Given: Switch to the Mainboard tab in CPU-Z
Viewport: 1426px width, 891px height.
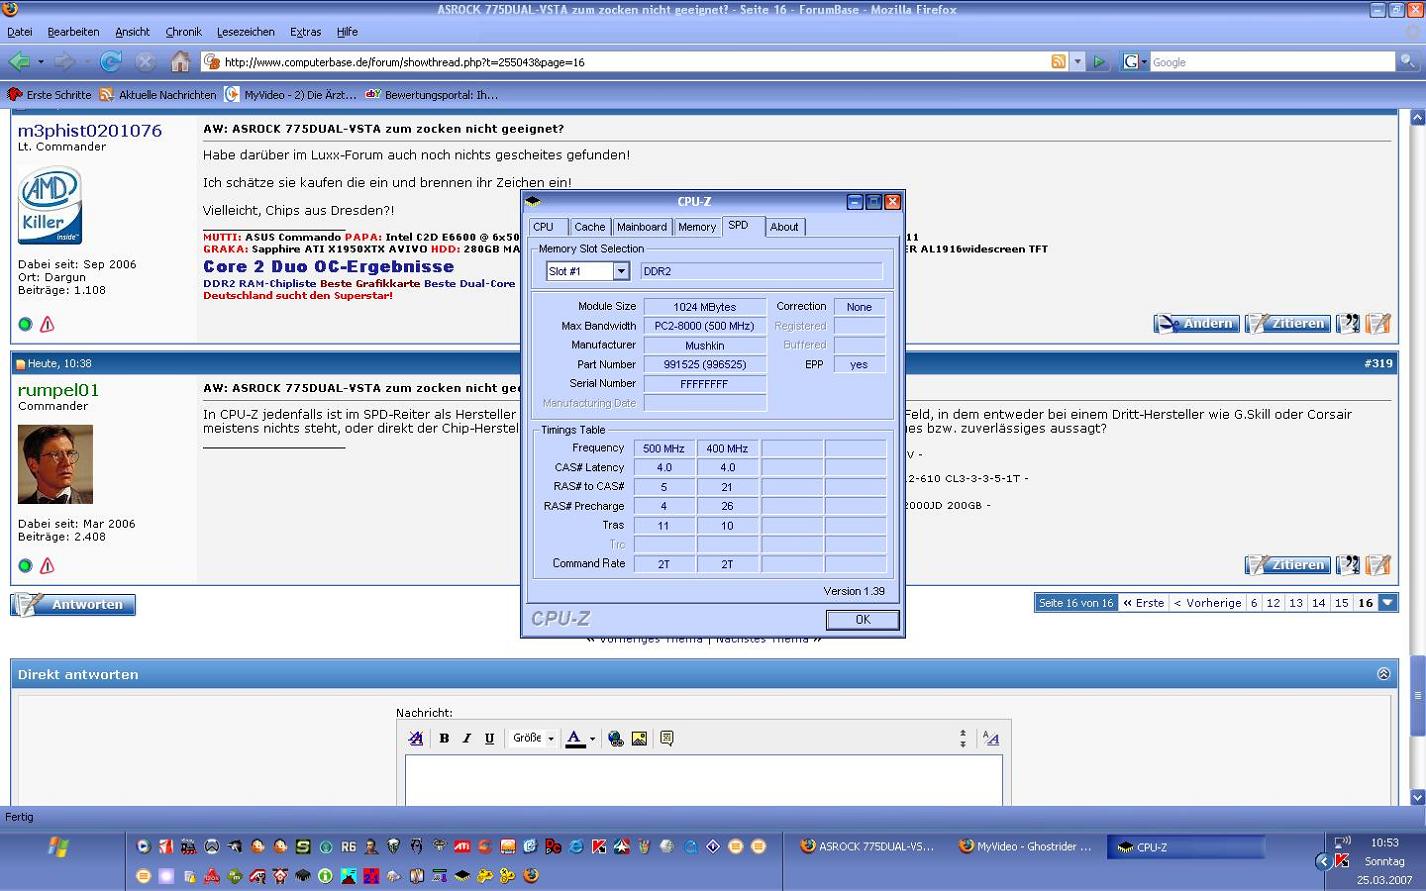Looking at the screenshot, I should point(641,227).
